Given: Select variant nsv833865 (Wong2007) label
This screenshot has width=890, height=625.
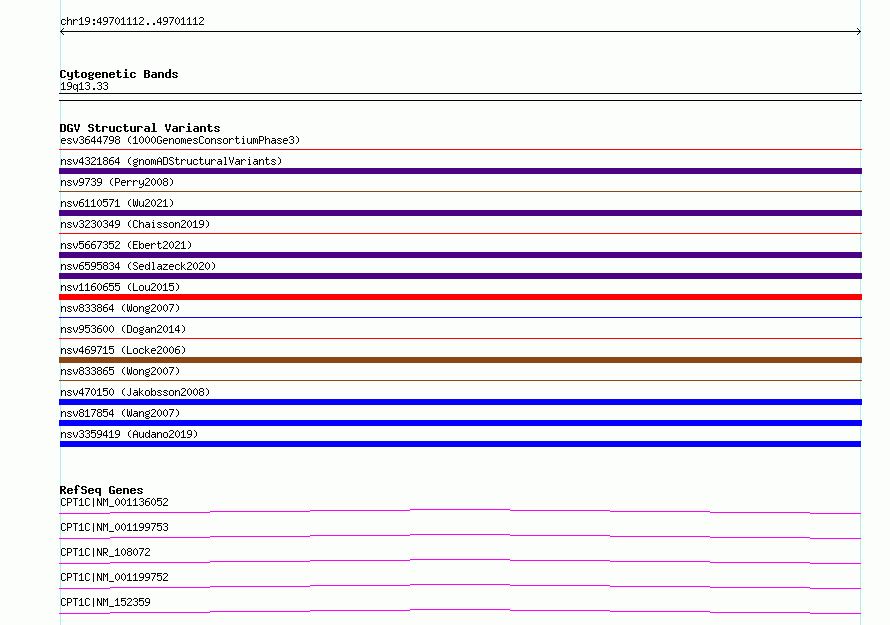Looking at the screenshot, I should [x=120, y=371].
